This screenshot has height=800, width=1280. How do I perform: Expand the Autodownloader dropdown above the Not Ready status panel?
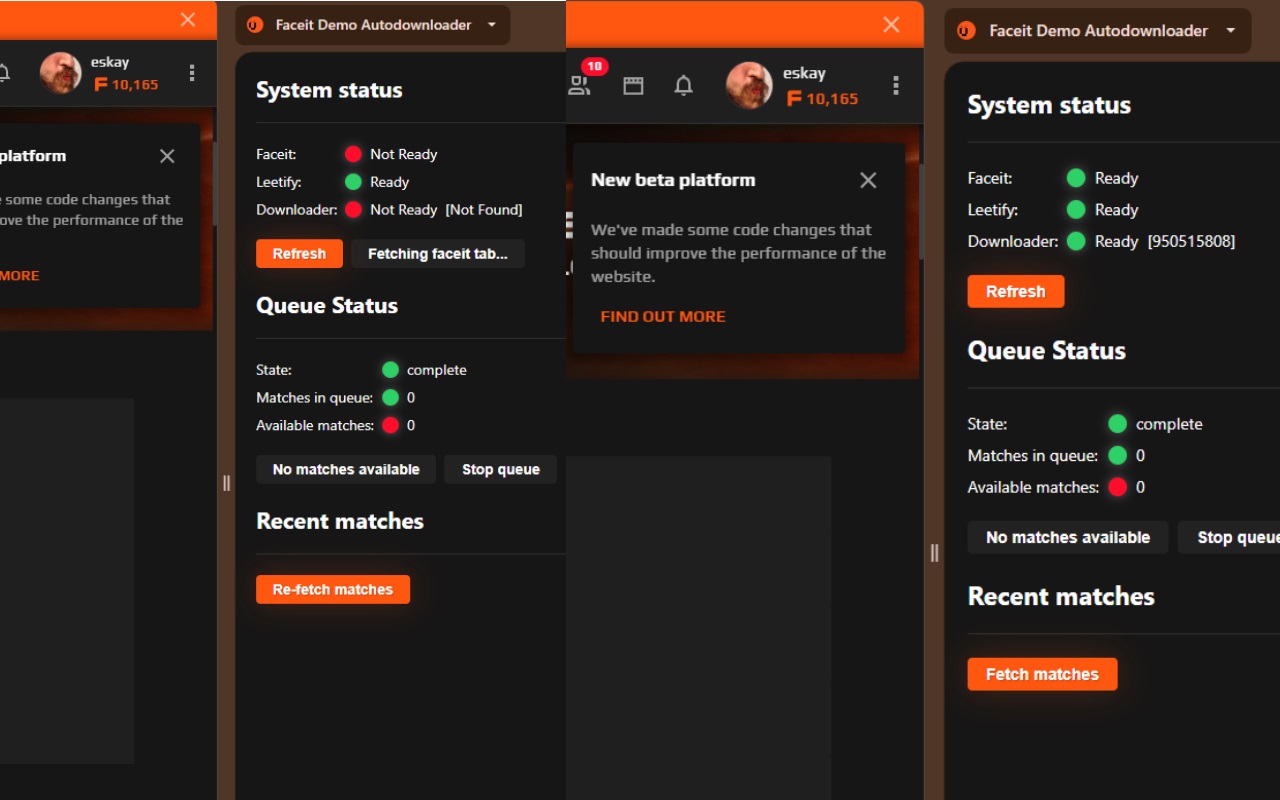click(x=373, y=25)
